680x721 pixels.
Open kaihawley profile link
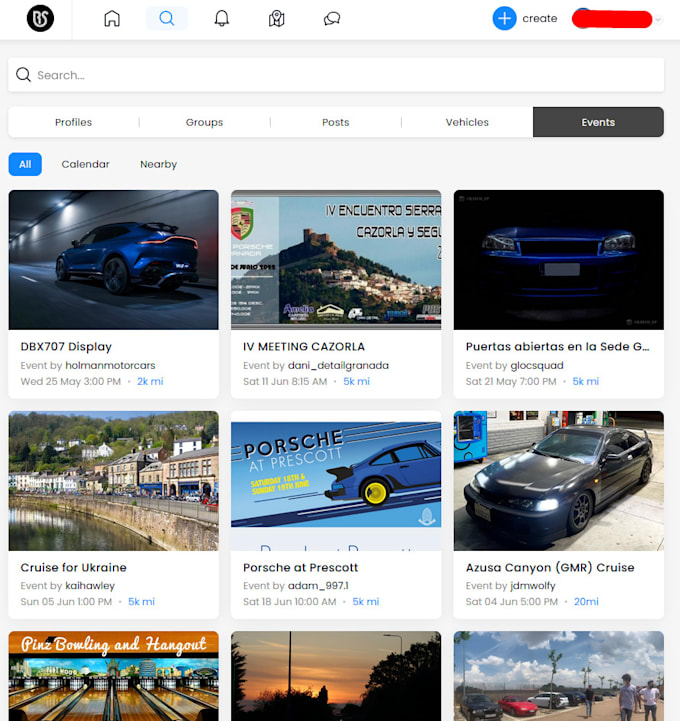90,586
